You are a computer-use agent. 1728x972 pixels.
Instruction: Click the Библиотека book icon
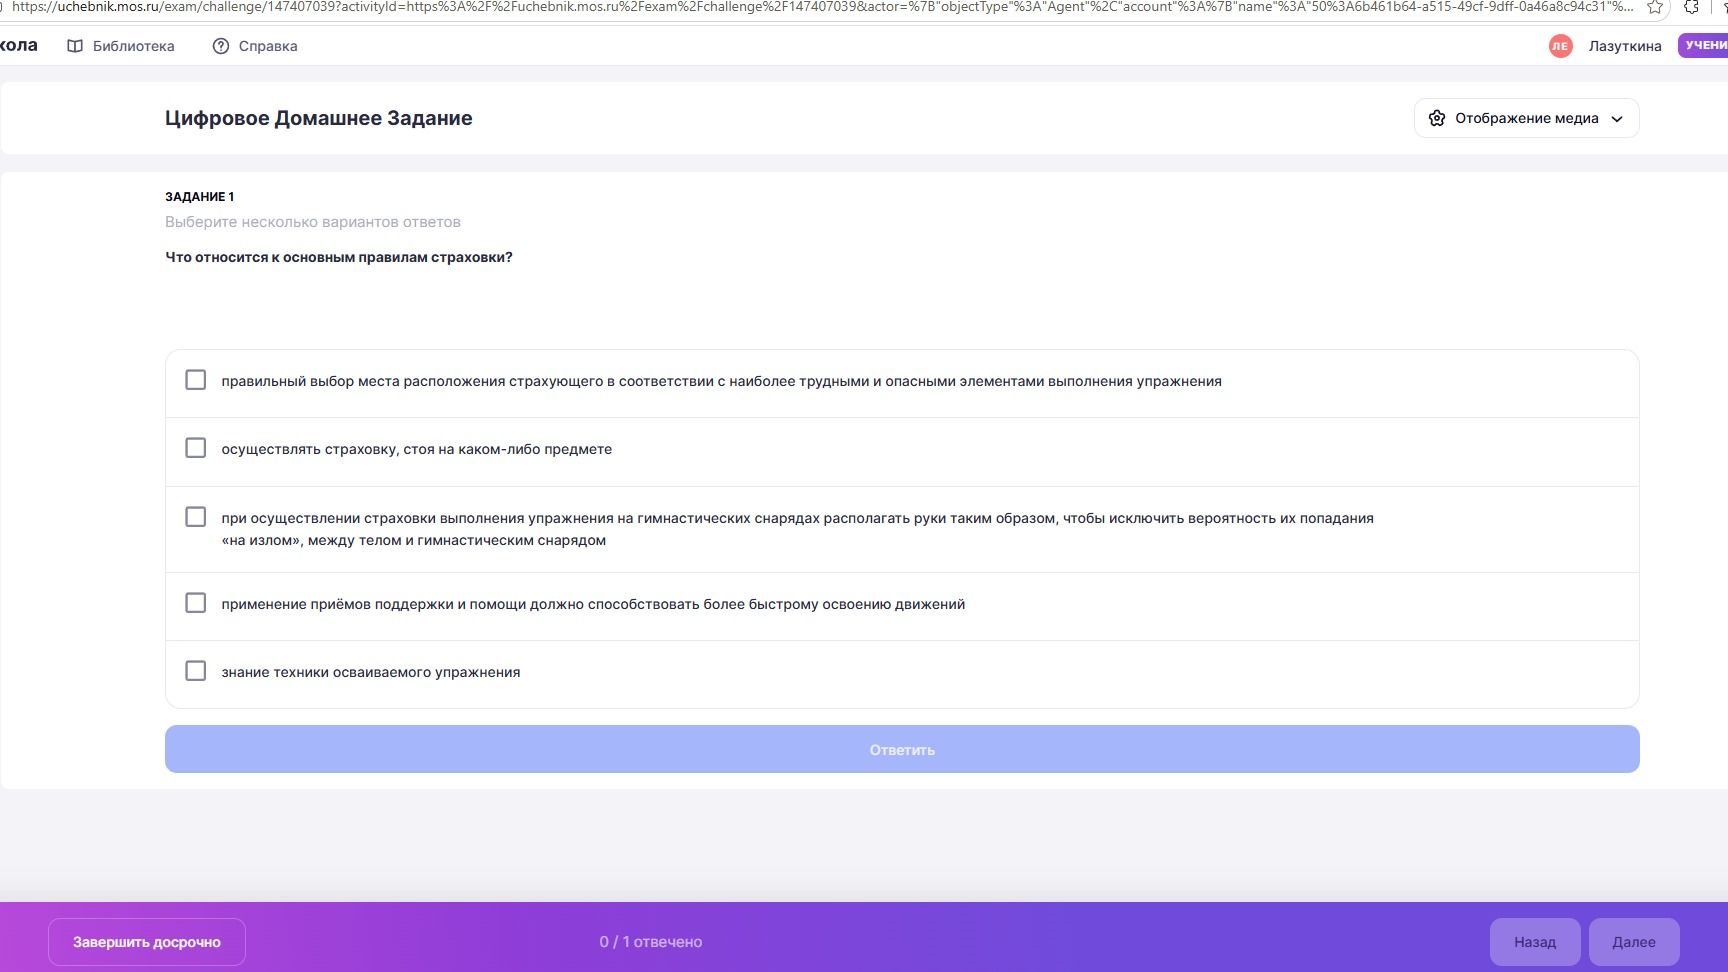pyautogui.click(x=75, y=46)
